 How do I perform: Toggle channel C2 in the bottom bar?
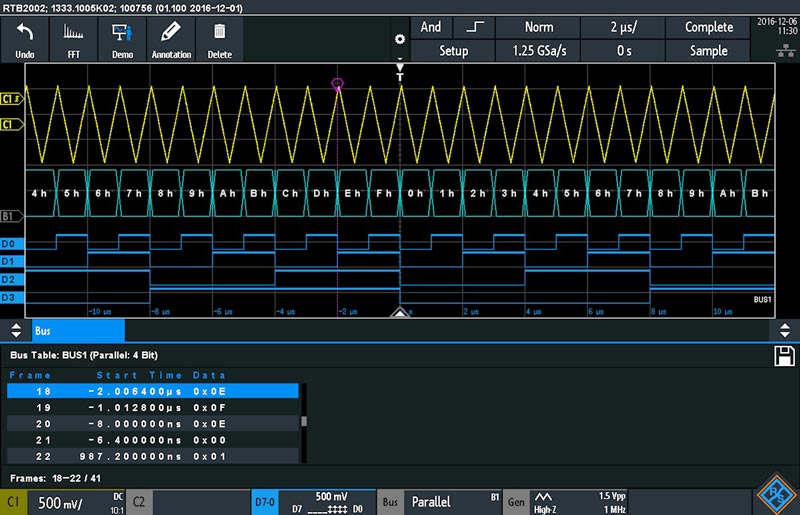click(139, 502)
